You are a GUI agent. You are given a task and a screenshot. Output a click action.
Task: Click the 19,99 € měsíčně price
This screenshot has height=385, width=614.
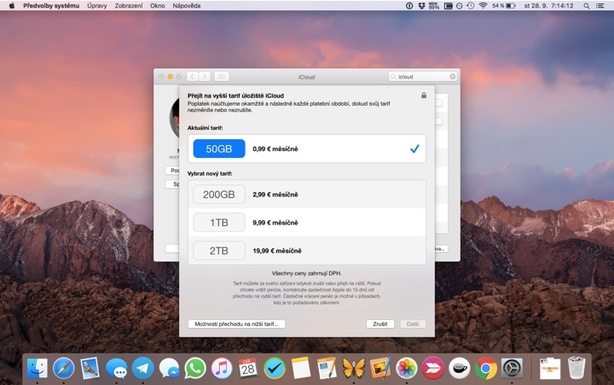point(277,251)
